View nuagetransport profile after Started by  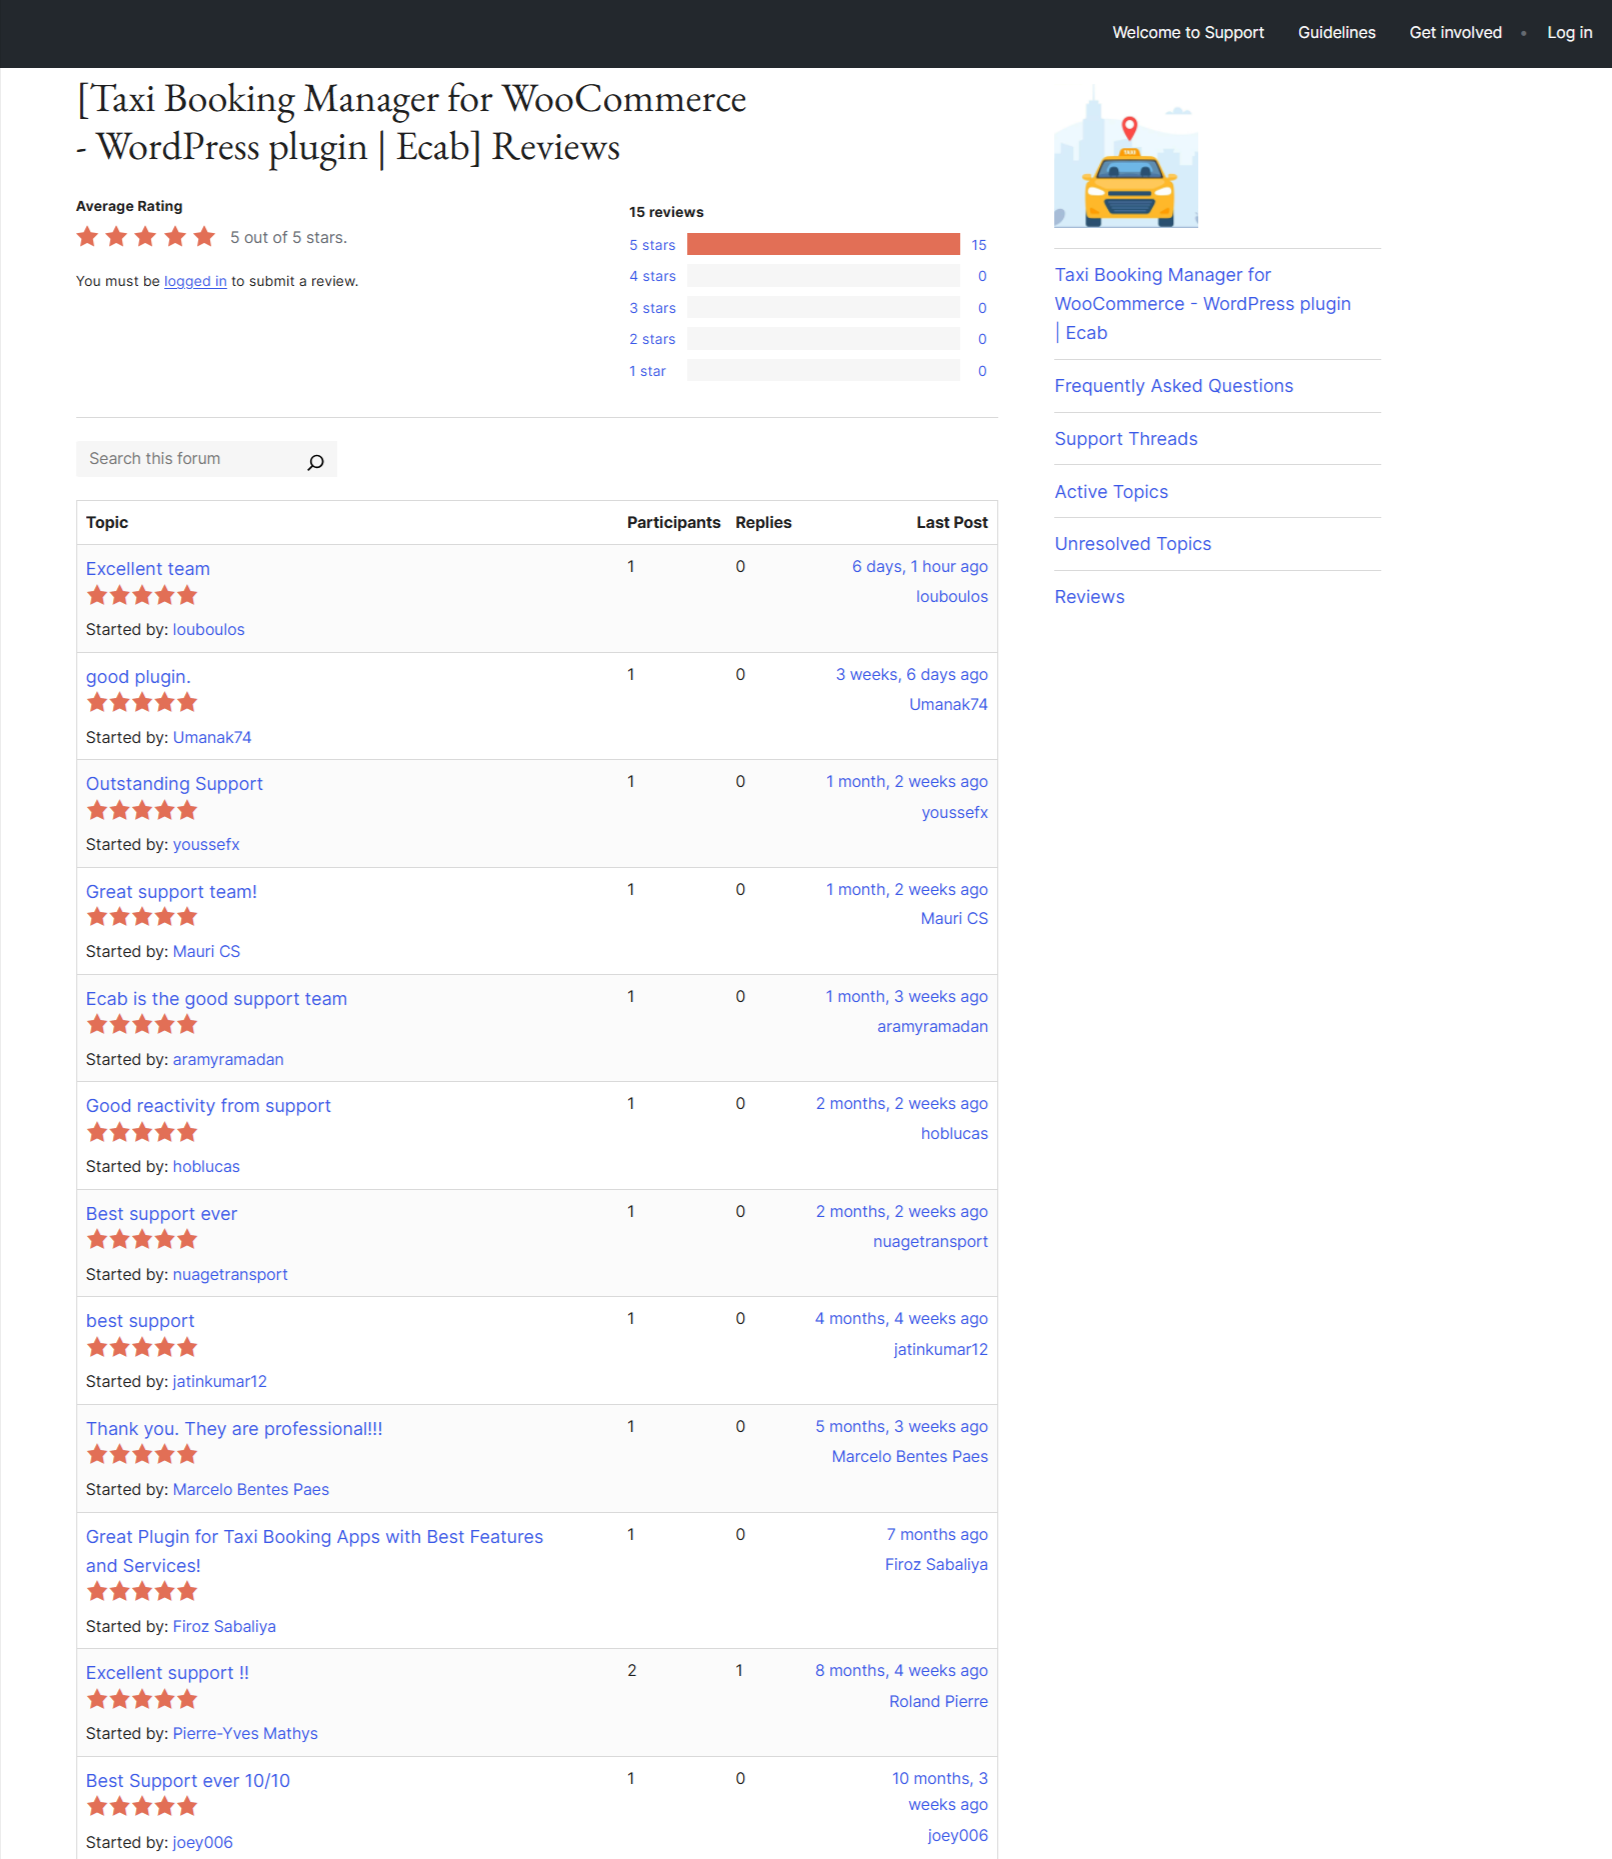coord(230,1275)
